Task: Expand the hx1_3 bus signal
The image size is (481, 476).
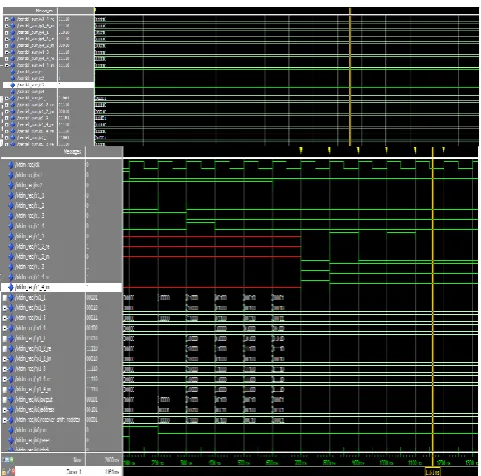Action: 5,318
